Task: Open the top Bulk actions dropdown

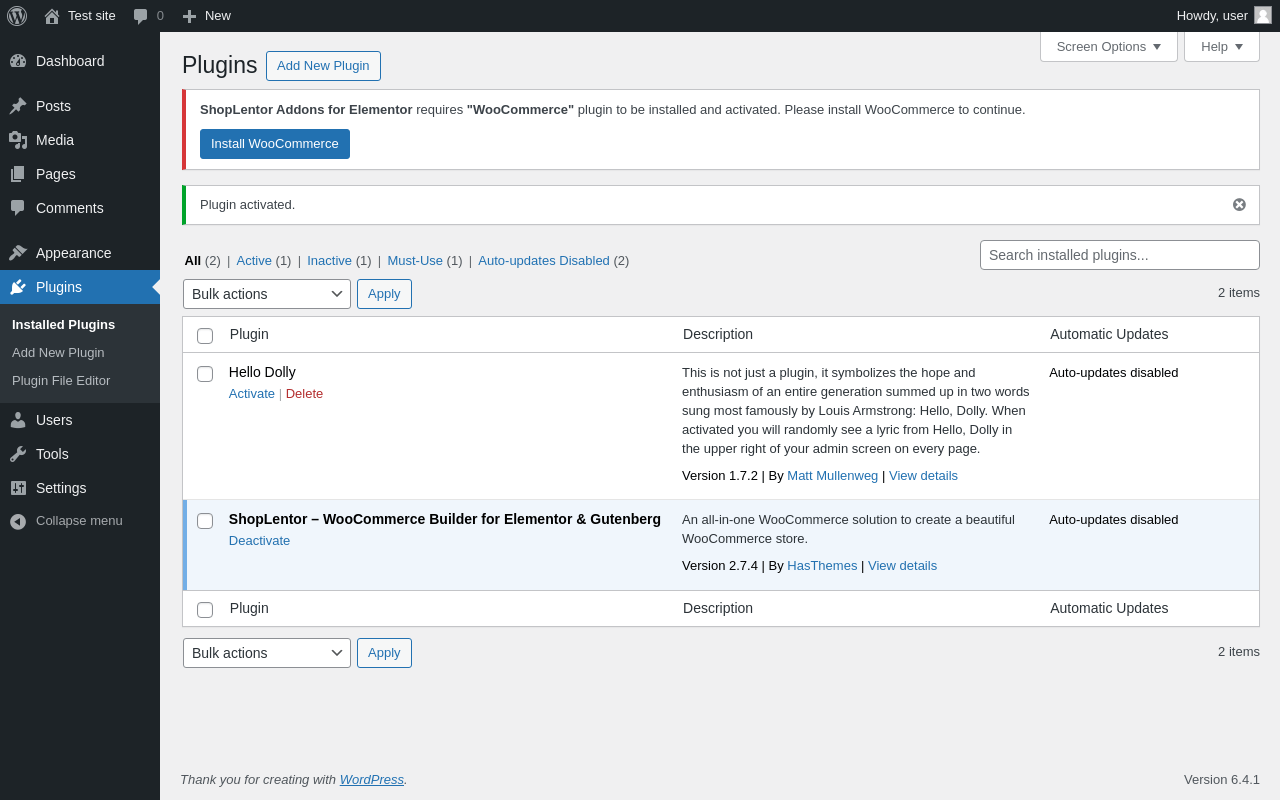Action: coord(266,294)
